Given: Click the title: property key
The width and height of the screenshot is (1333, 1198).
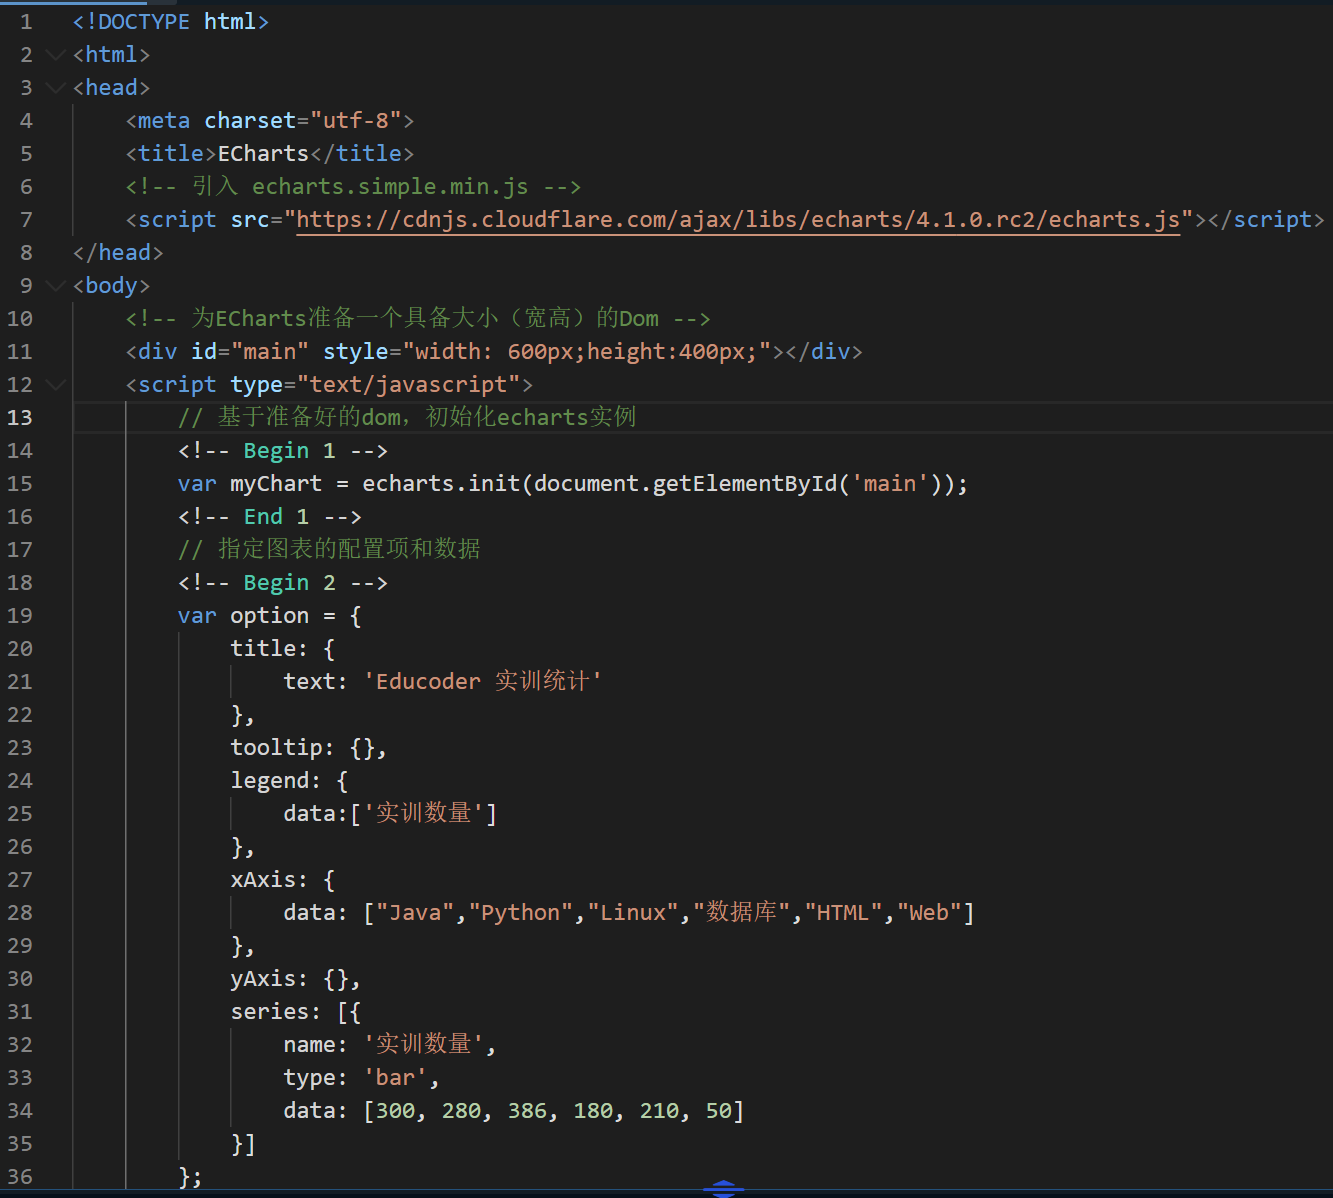Looking at the screenshot, I should [269, 649].
